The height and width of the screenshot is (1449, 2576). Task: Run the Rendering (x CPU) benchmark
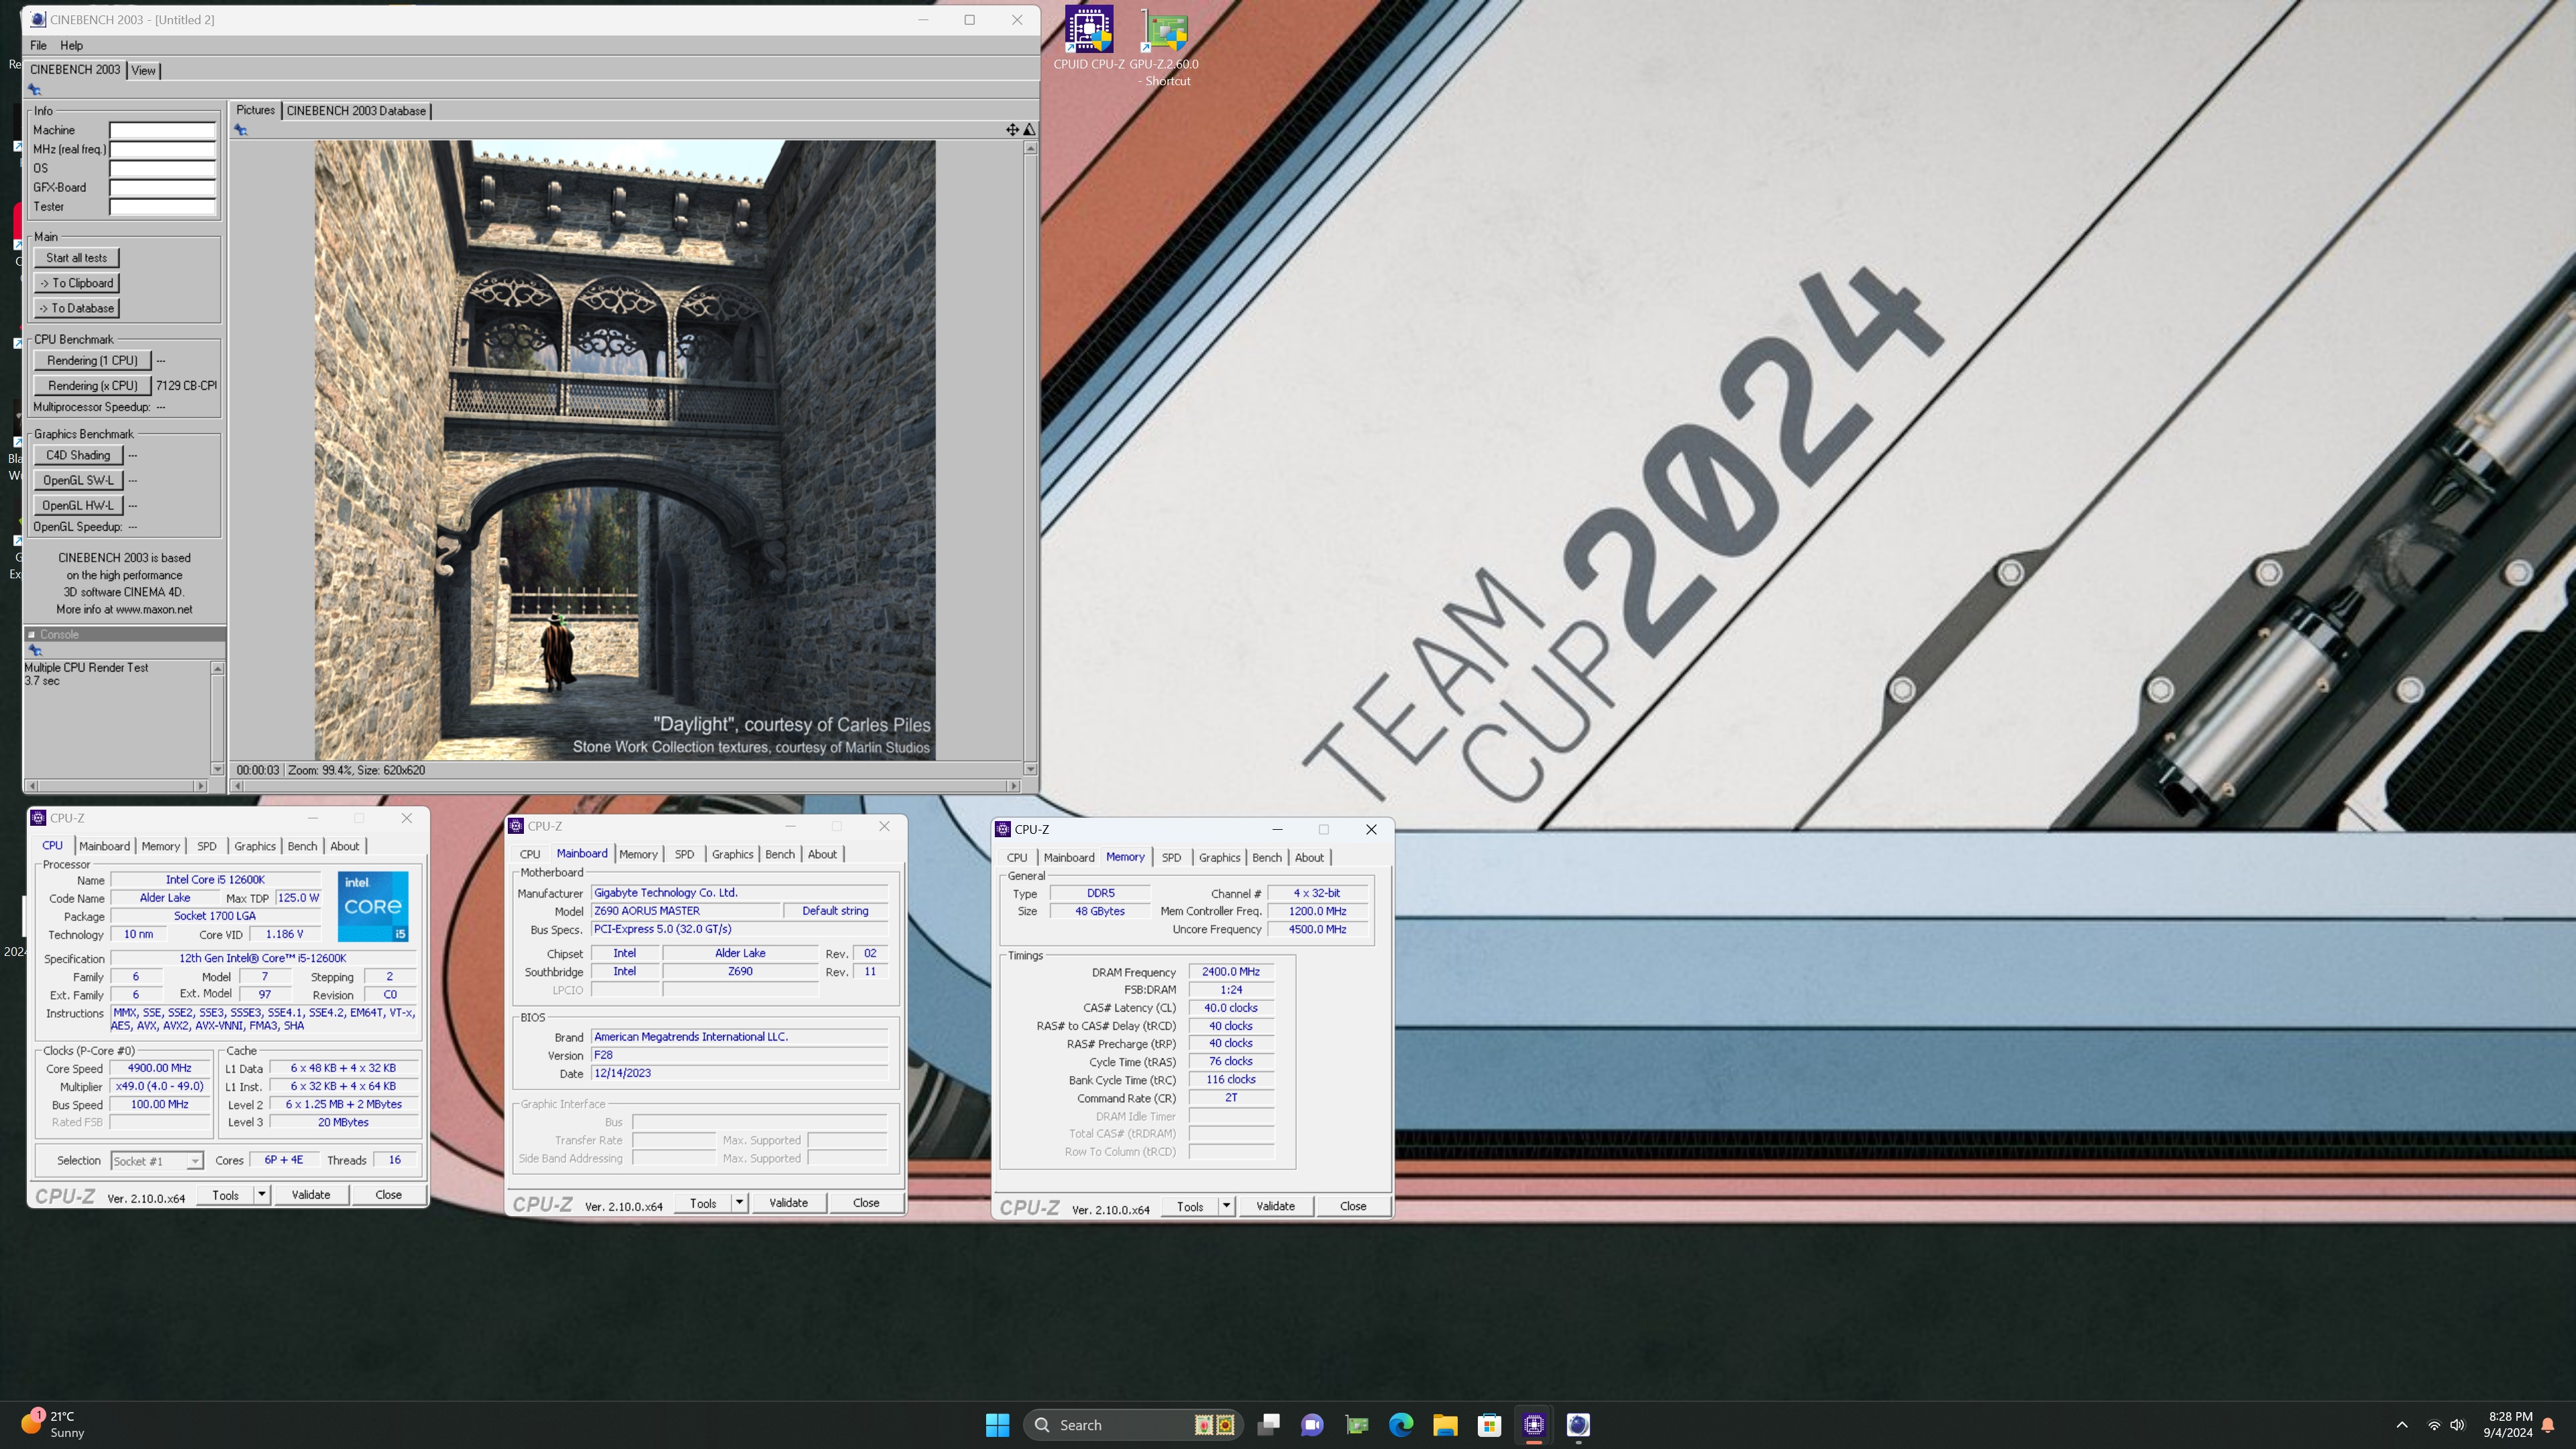(x=92, y=385)
